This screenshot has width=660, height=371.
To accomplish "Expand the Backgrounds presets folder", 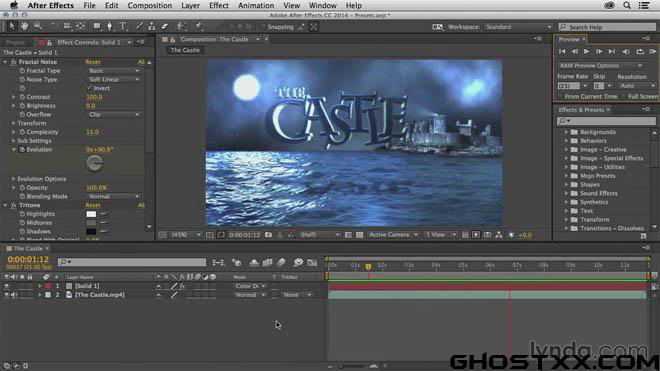I will click(566, 132).
